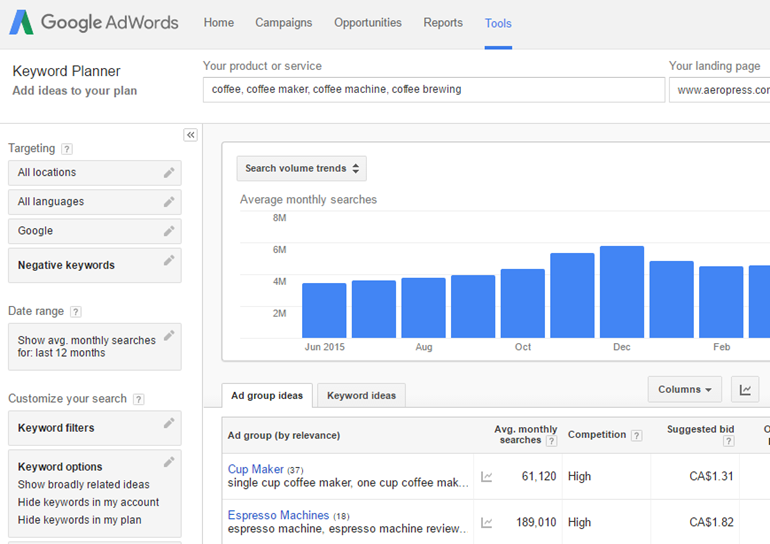770x544 pixels.
Task: Click the pencil icon next to All locations
Action: [x=169, y=173]
